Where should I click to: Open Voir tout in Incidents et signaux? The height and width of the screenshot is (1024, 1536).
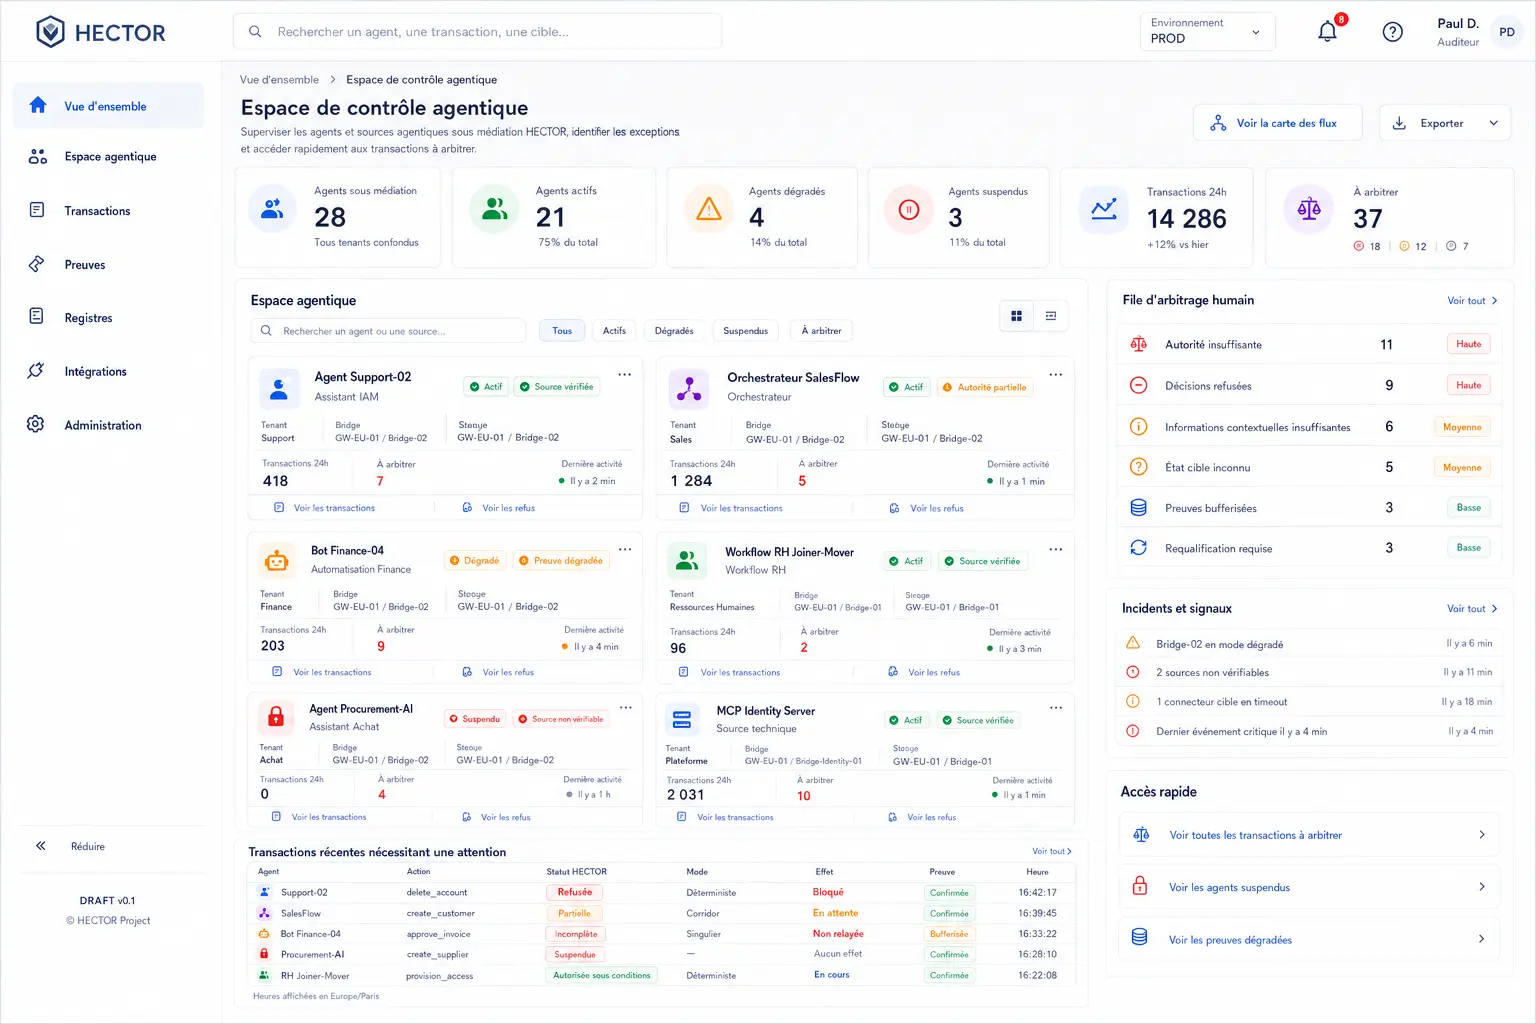coord(1472,609)
